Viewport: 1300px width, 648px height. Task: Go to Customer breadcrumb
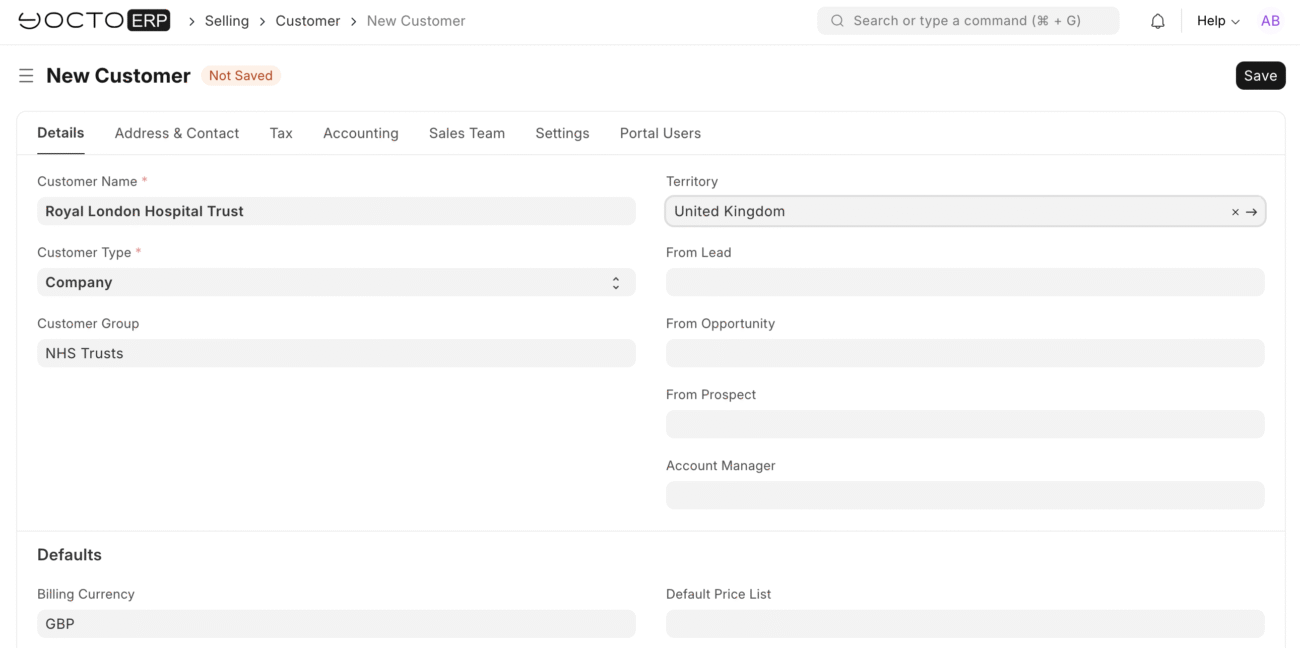pos(308,21)
